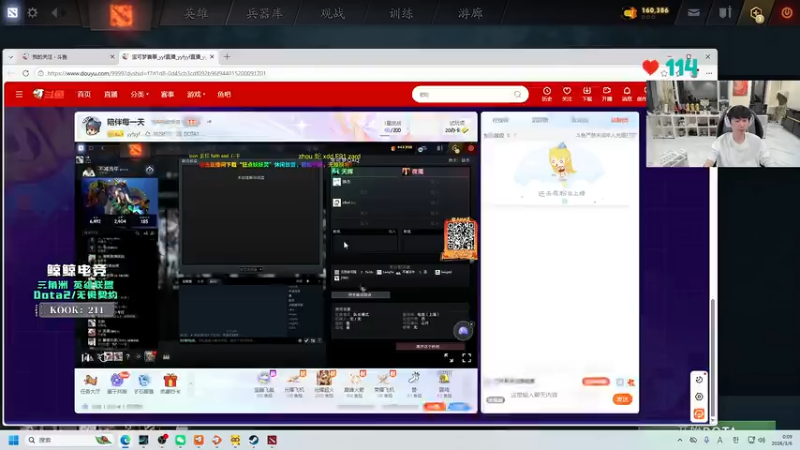Open WeChat from the taskbar

point(180,440)
